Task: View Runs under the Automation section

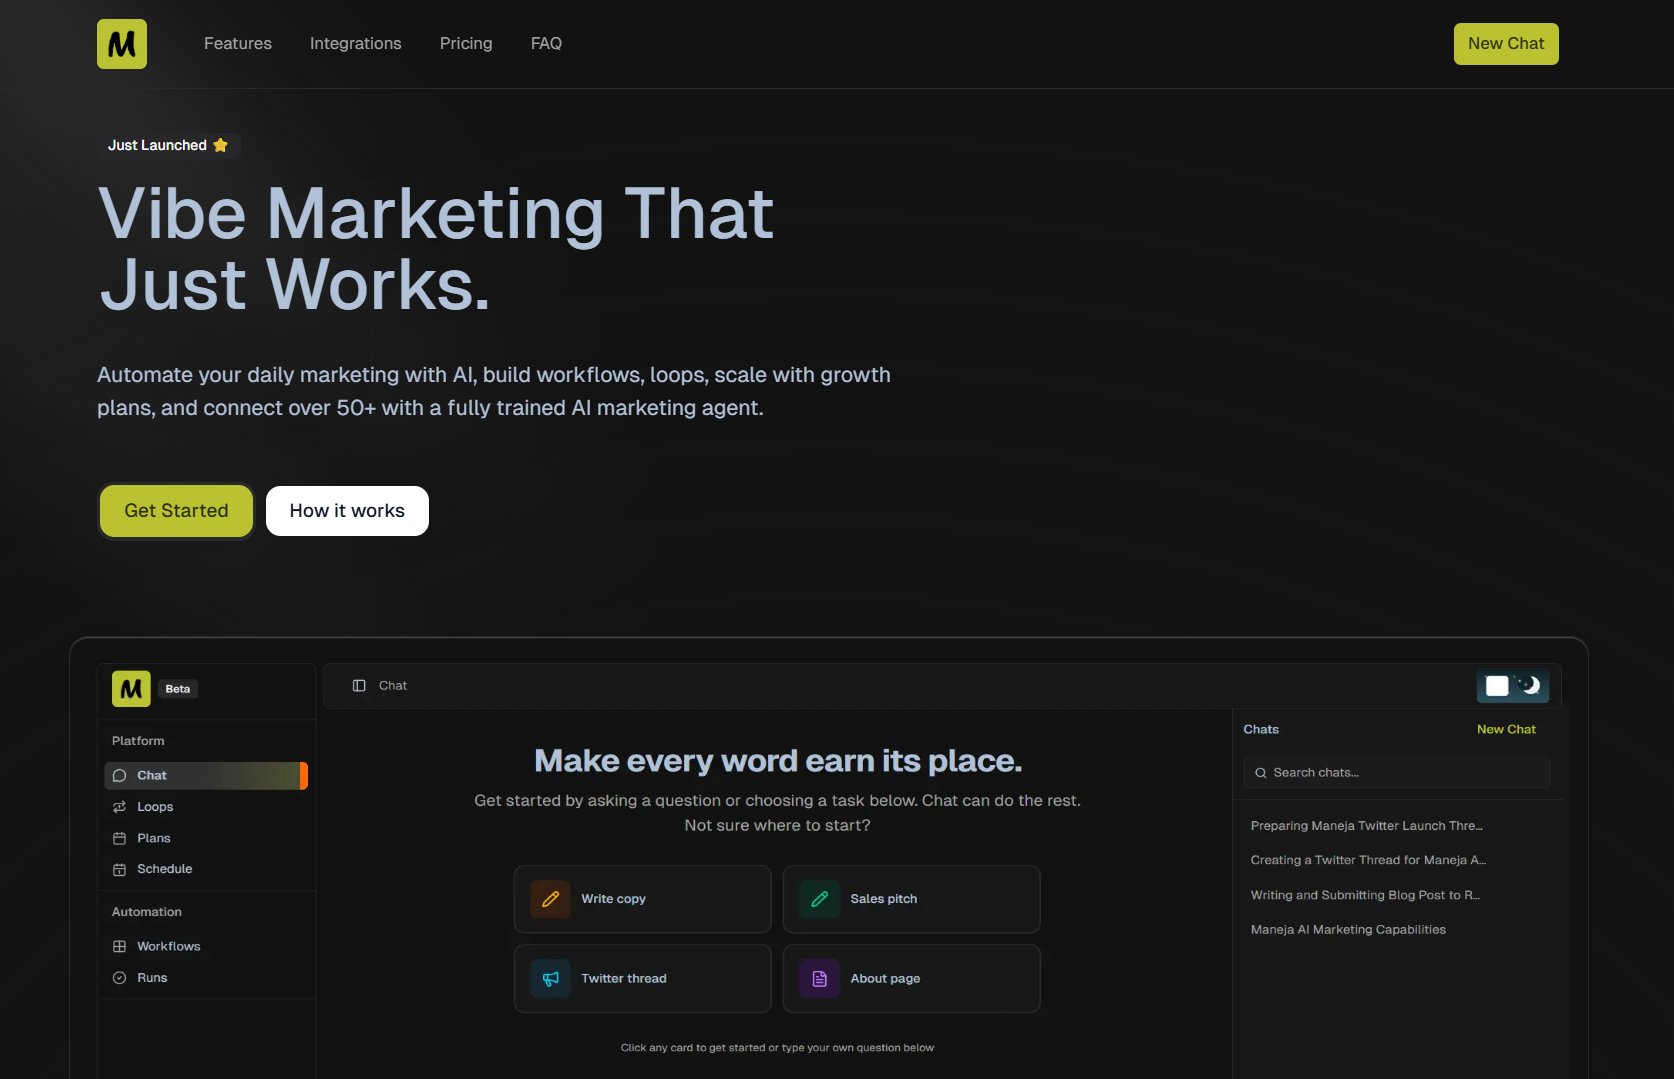Action: click(x=152, y=977)
